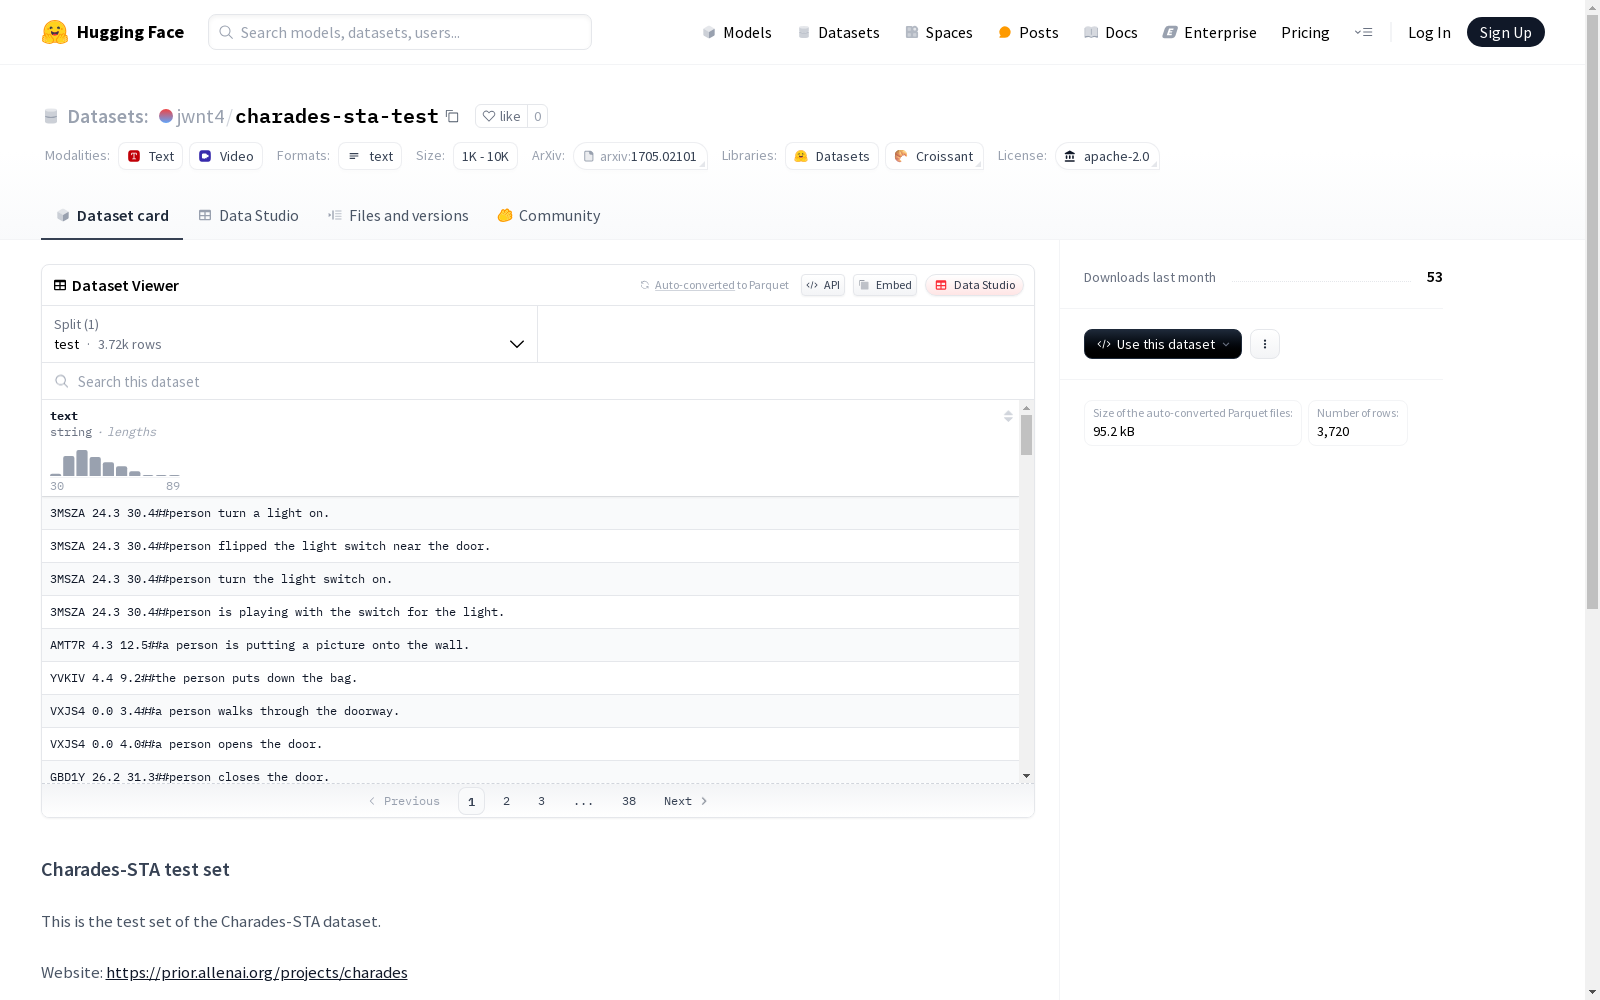This screenshot has height=1000, width=1600.
Task: Switch to Files and versions tab
Action: 398,215
